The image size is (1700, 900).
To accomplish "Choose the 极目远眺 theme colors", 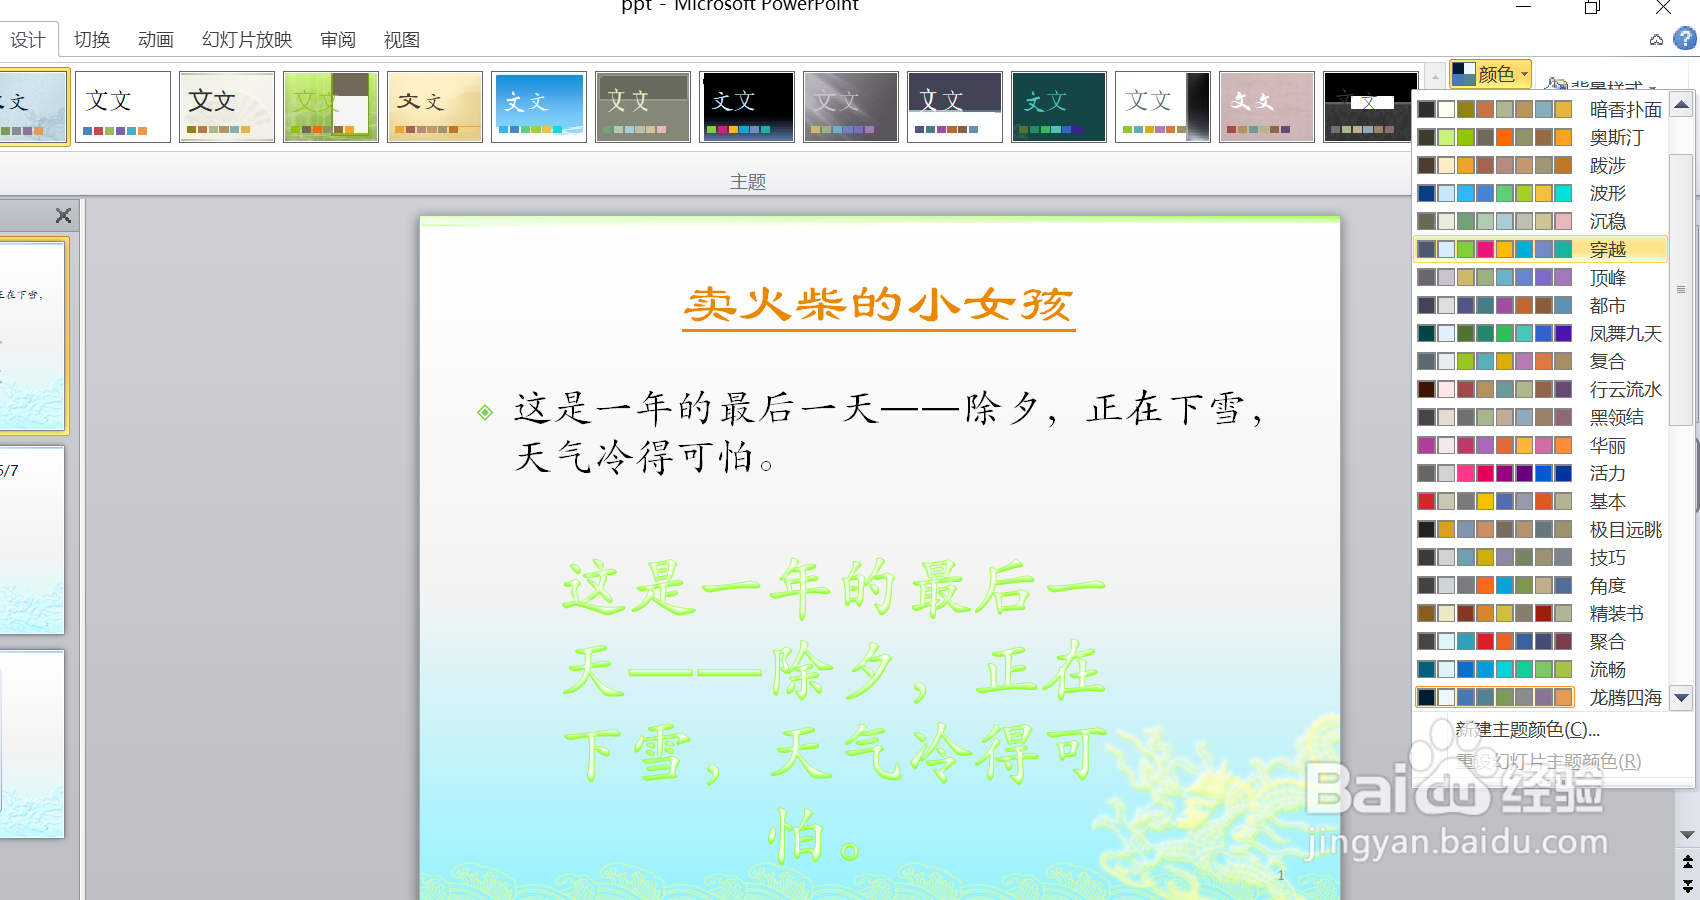I will [1541, 529].
